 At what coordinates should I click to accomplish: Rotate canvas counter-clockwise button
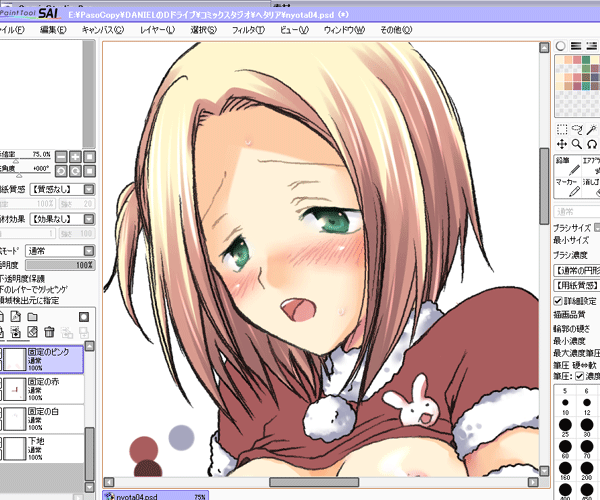pyautogui.click(x=61, y=171)
